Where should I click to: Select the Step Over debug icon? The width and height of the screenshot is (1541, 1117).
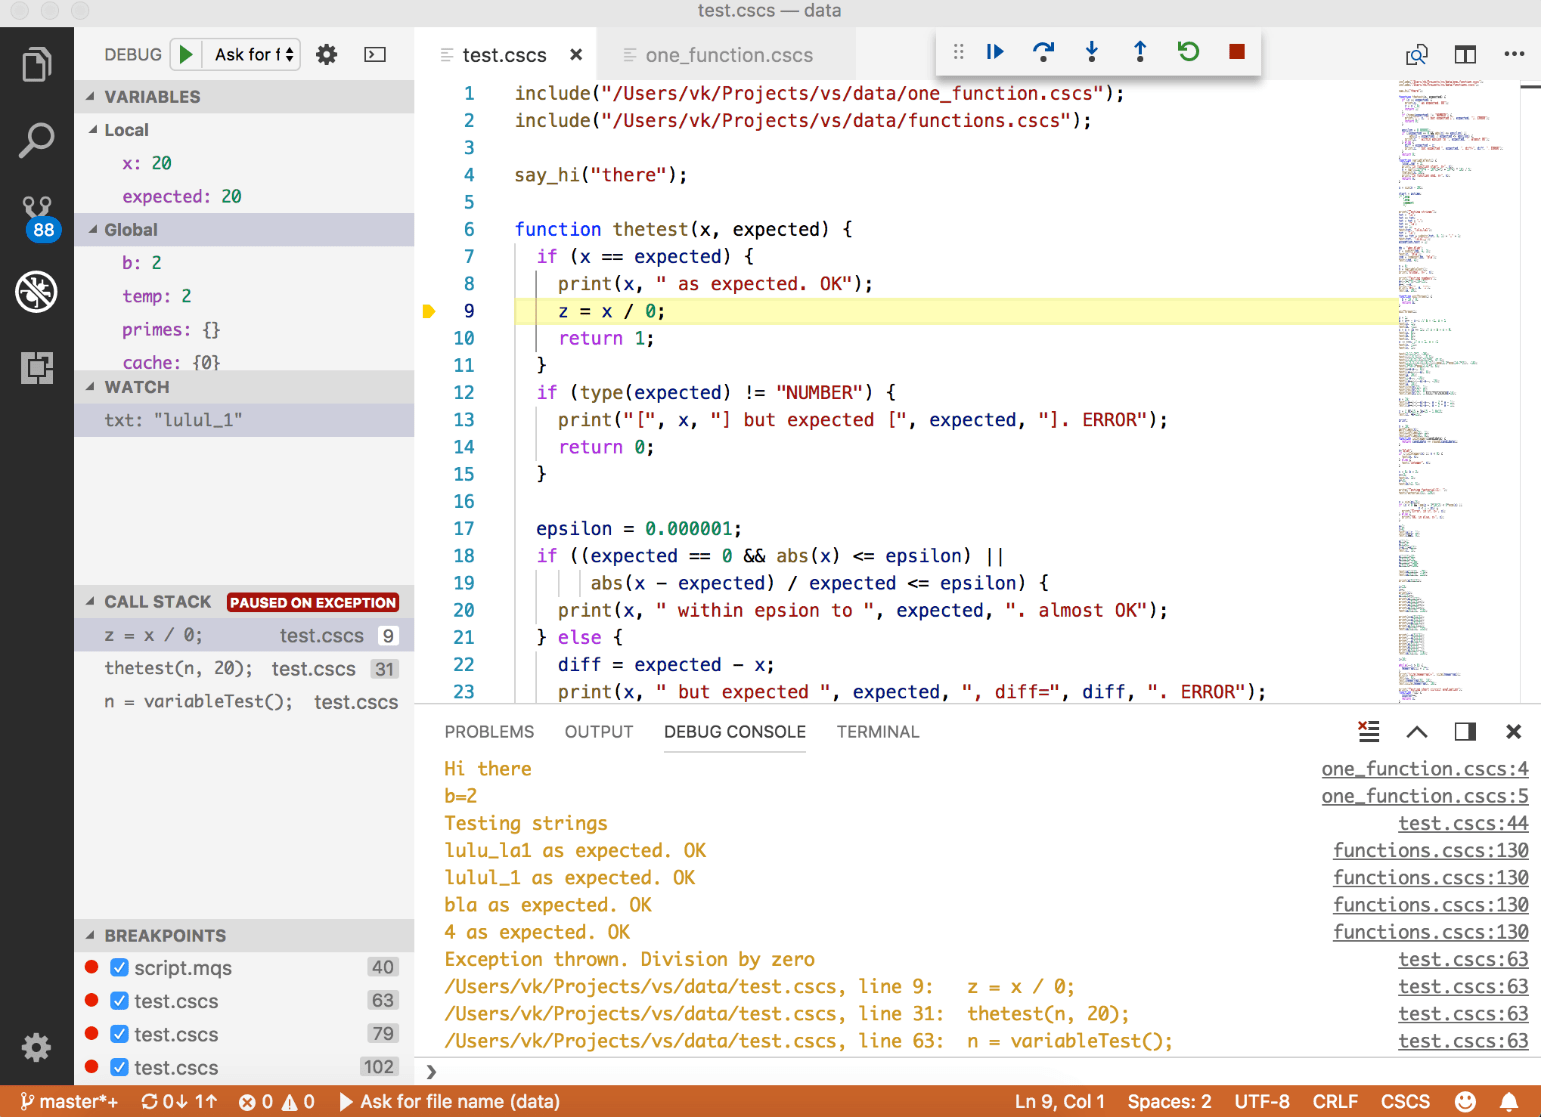[1043, 51]
